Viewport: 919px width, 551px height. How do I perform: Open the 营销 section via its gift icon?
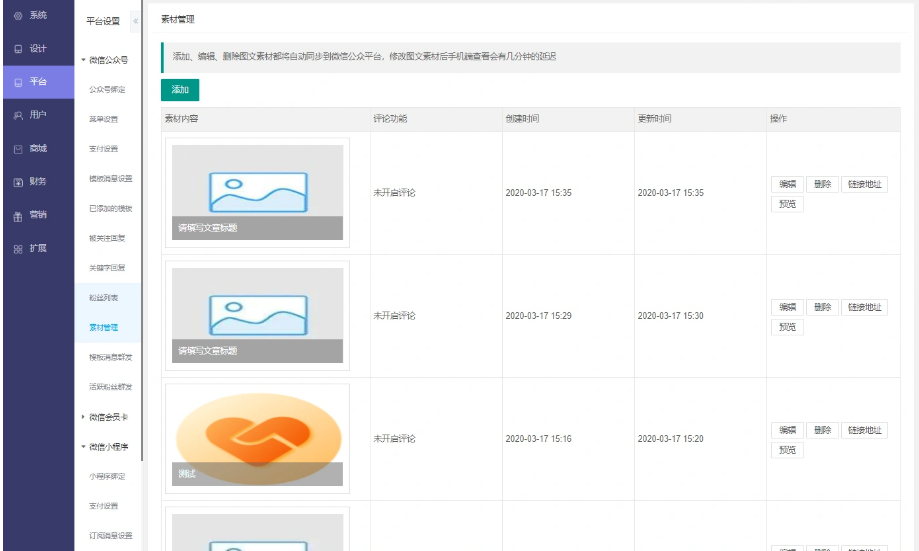(18, 216)
